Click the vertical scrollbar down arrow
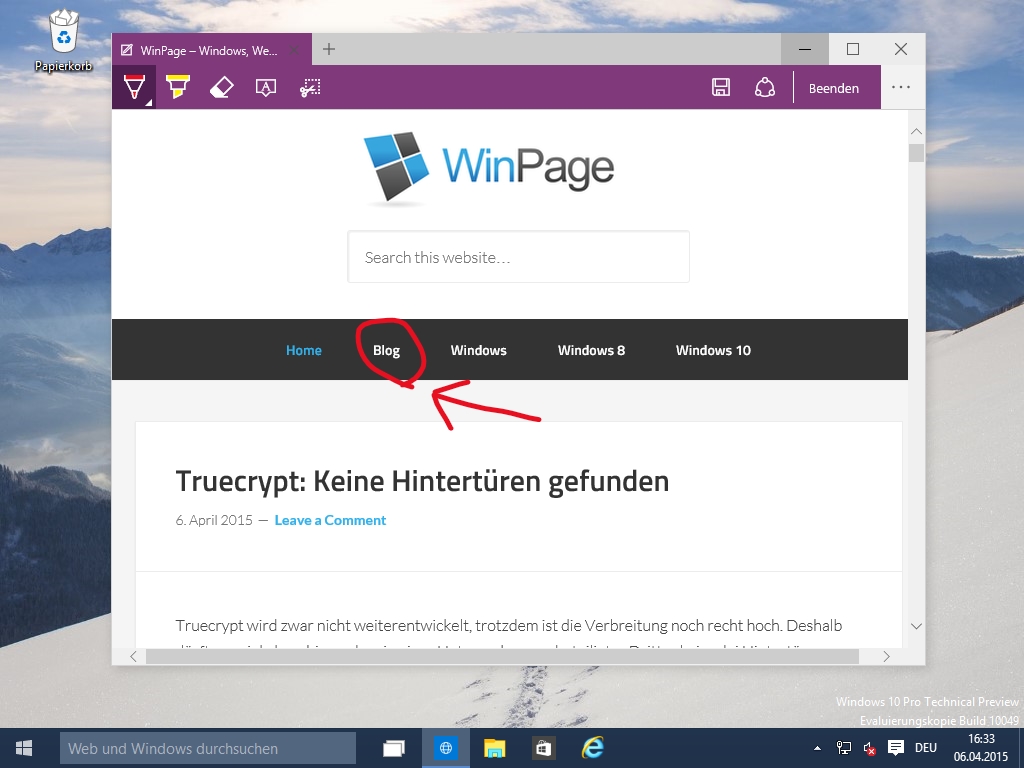1024x768 pixels. point(916,626)
